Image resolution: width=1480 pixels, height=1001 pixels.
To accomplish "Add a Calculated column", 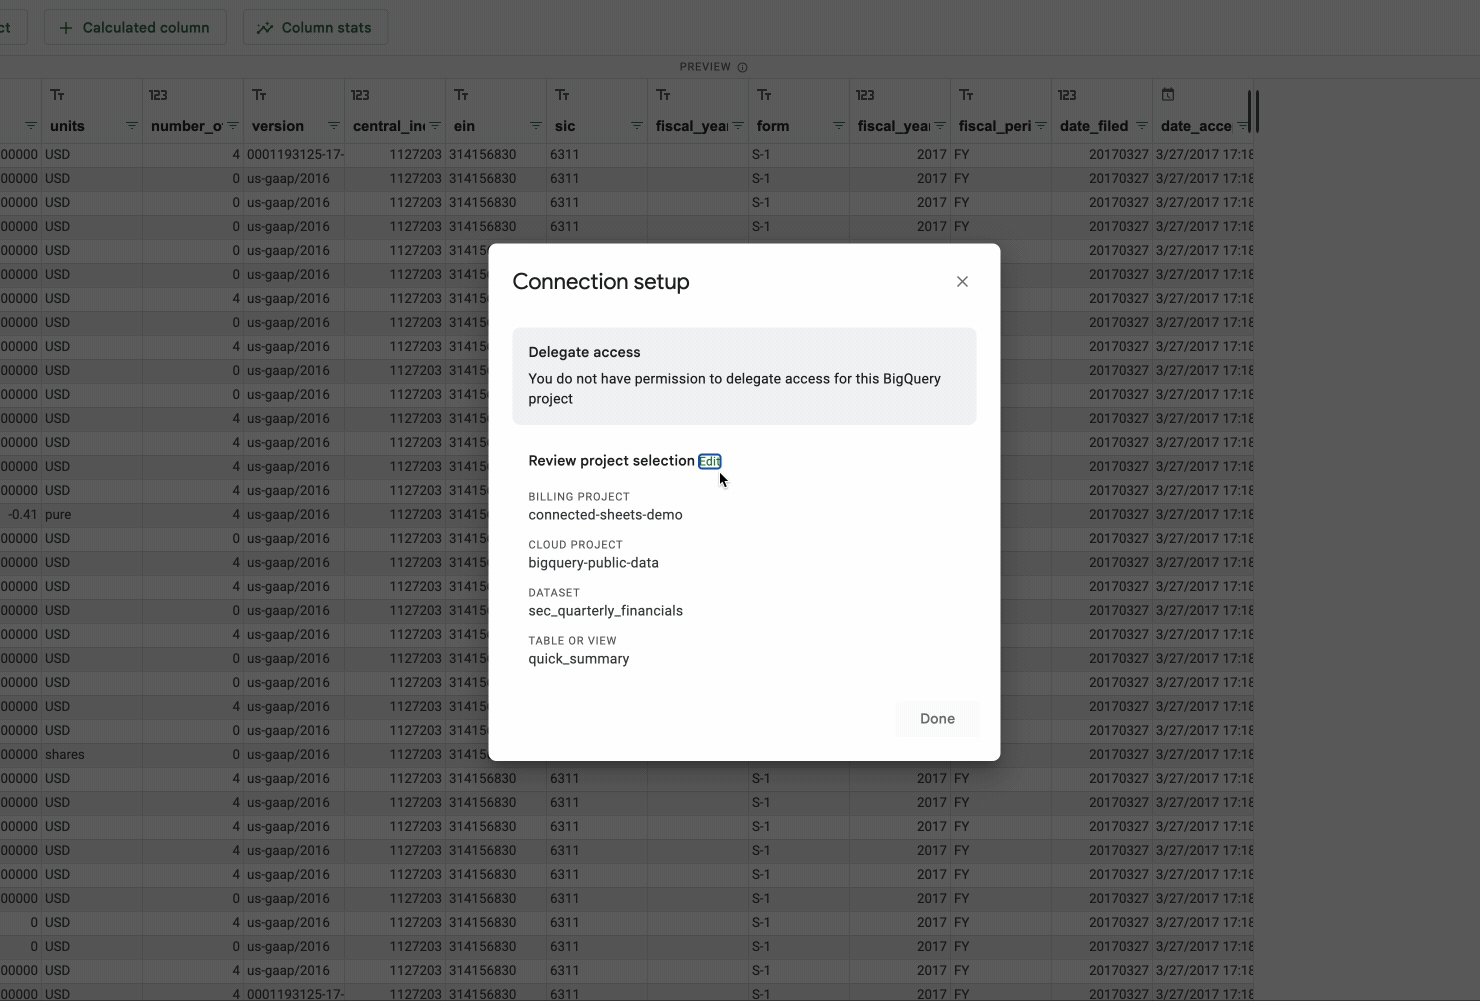I will coord(135,28).
